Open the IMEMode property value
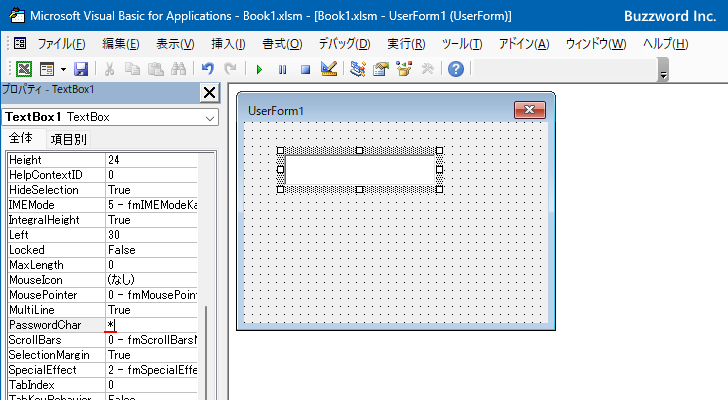 coord(151,205)
